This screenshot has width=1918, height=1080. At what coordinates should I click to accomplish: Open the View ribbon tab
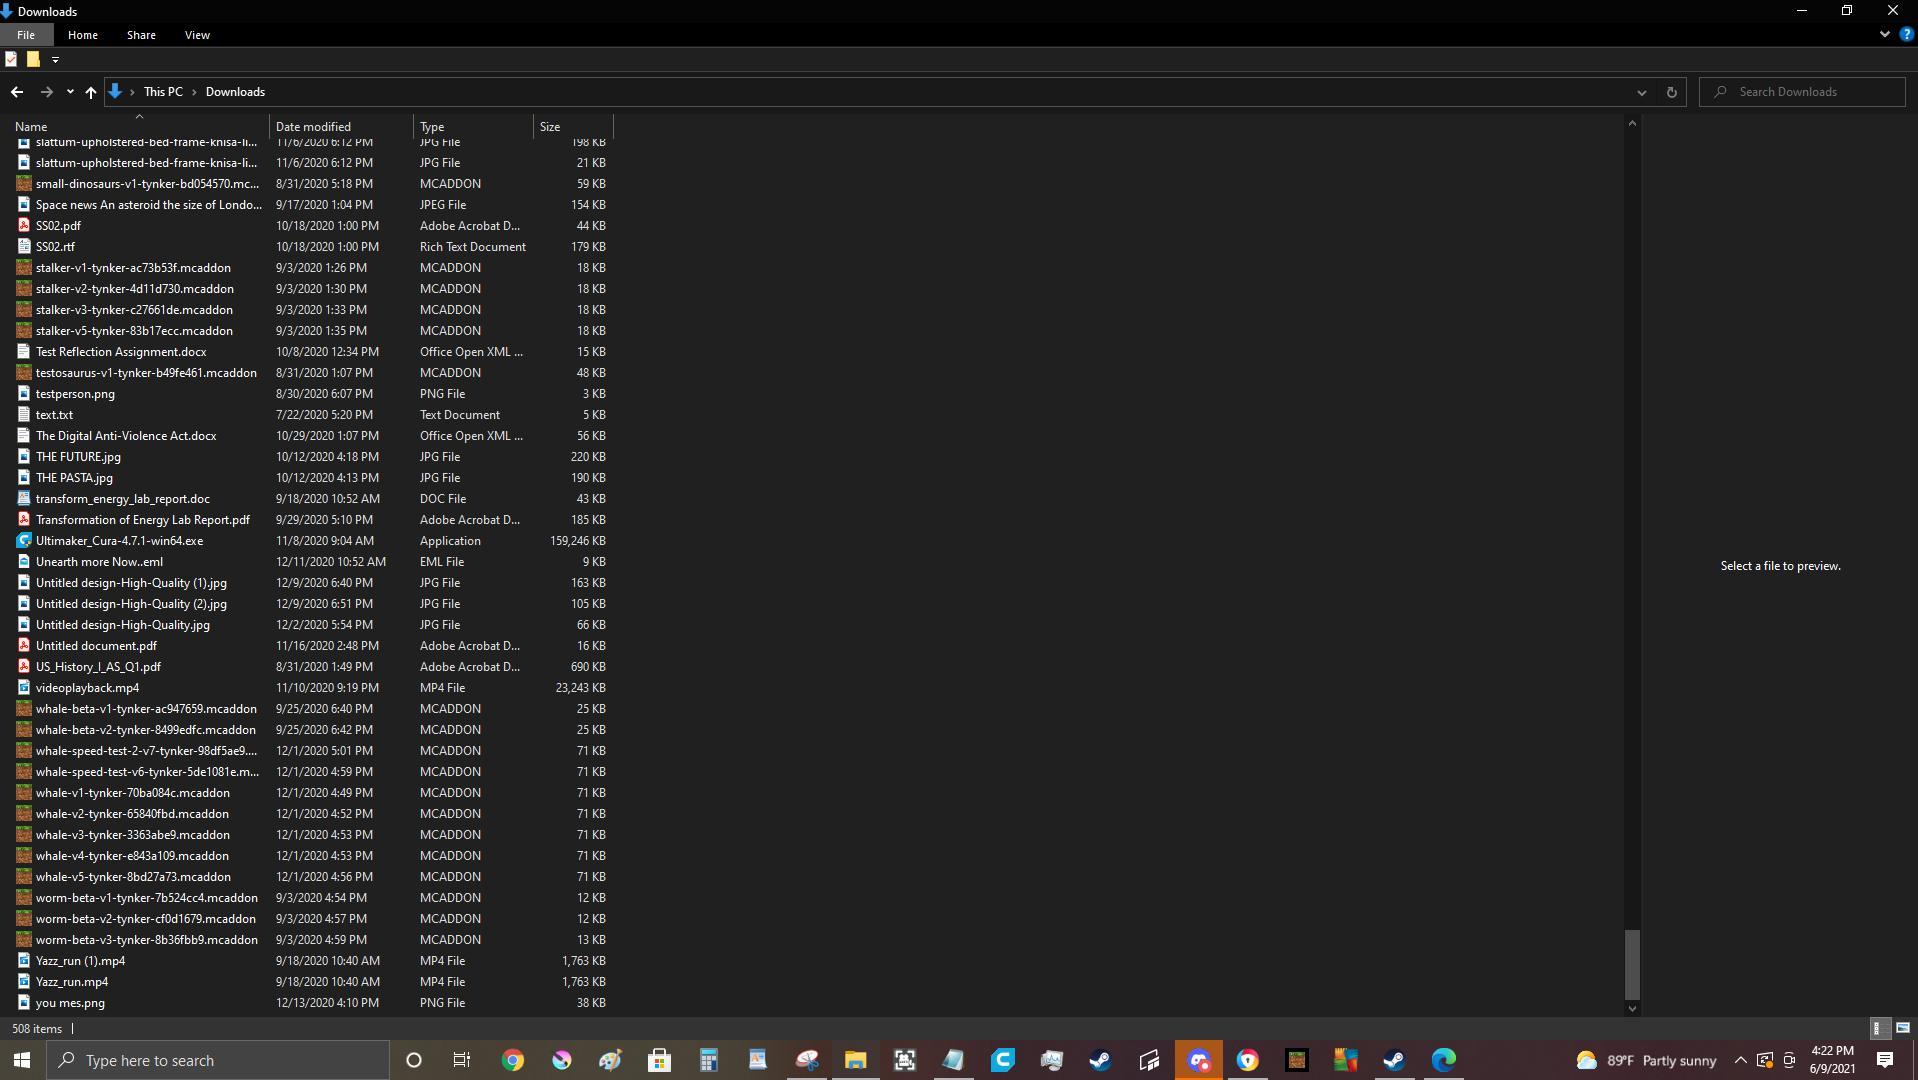point(197,35)
